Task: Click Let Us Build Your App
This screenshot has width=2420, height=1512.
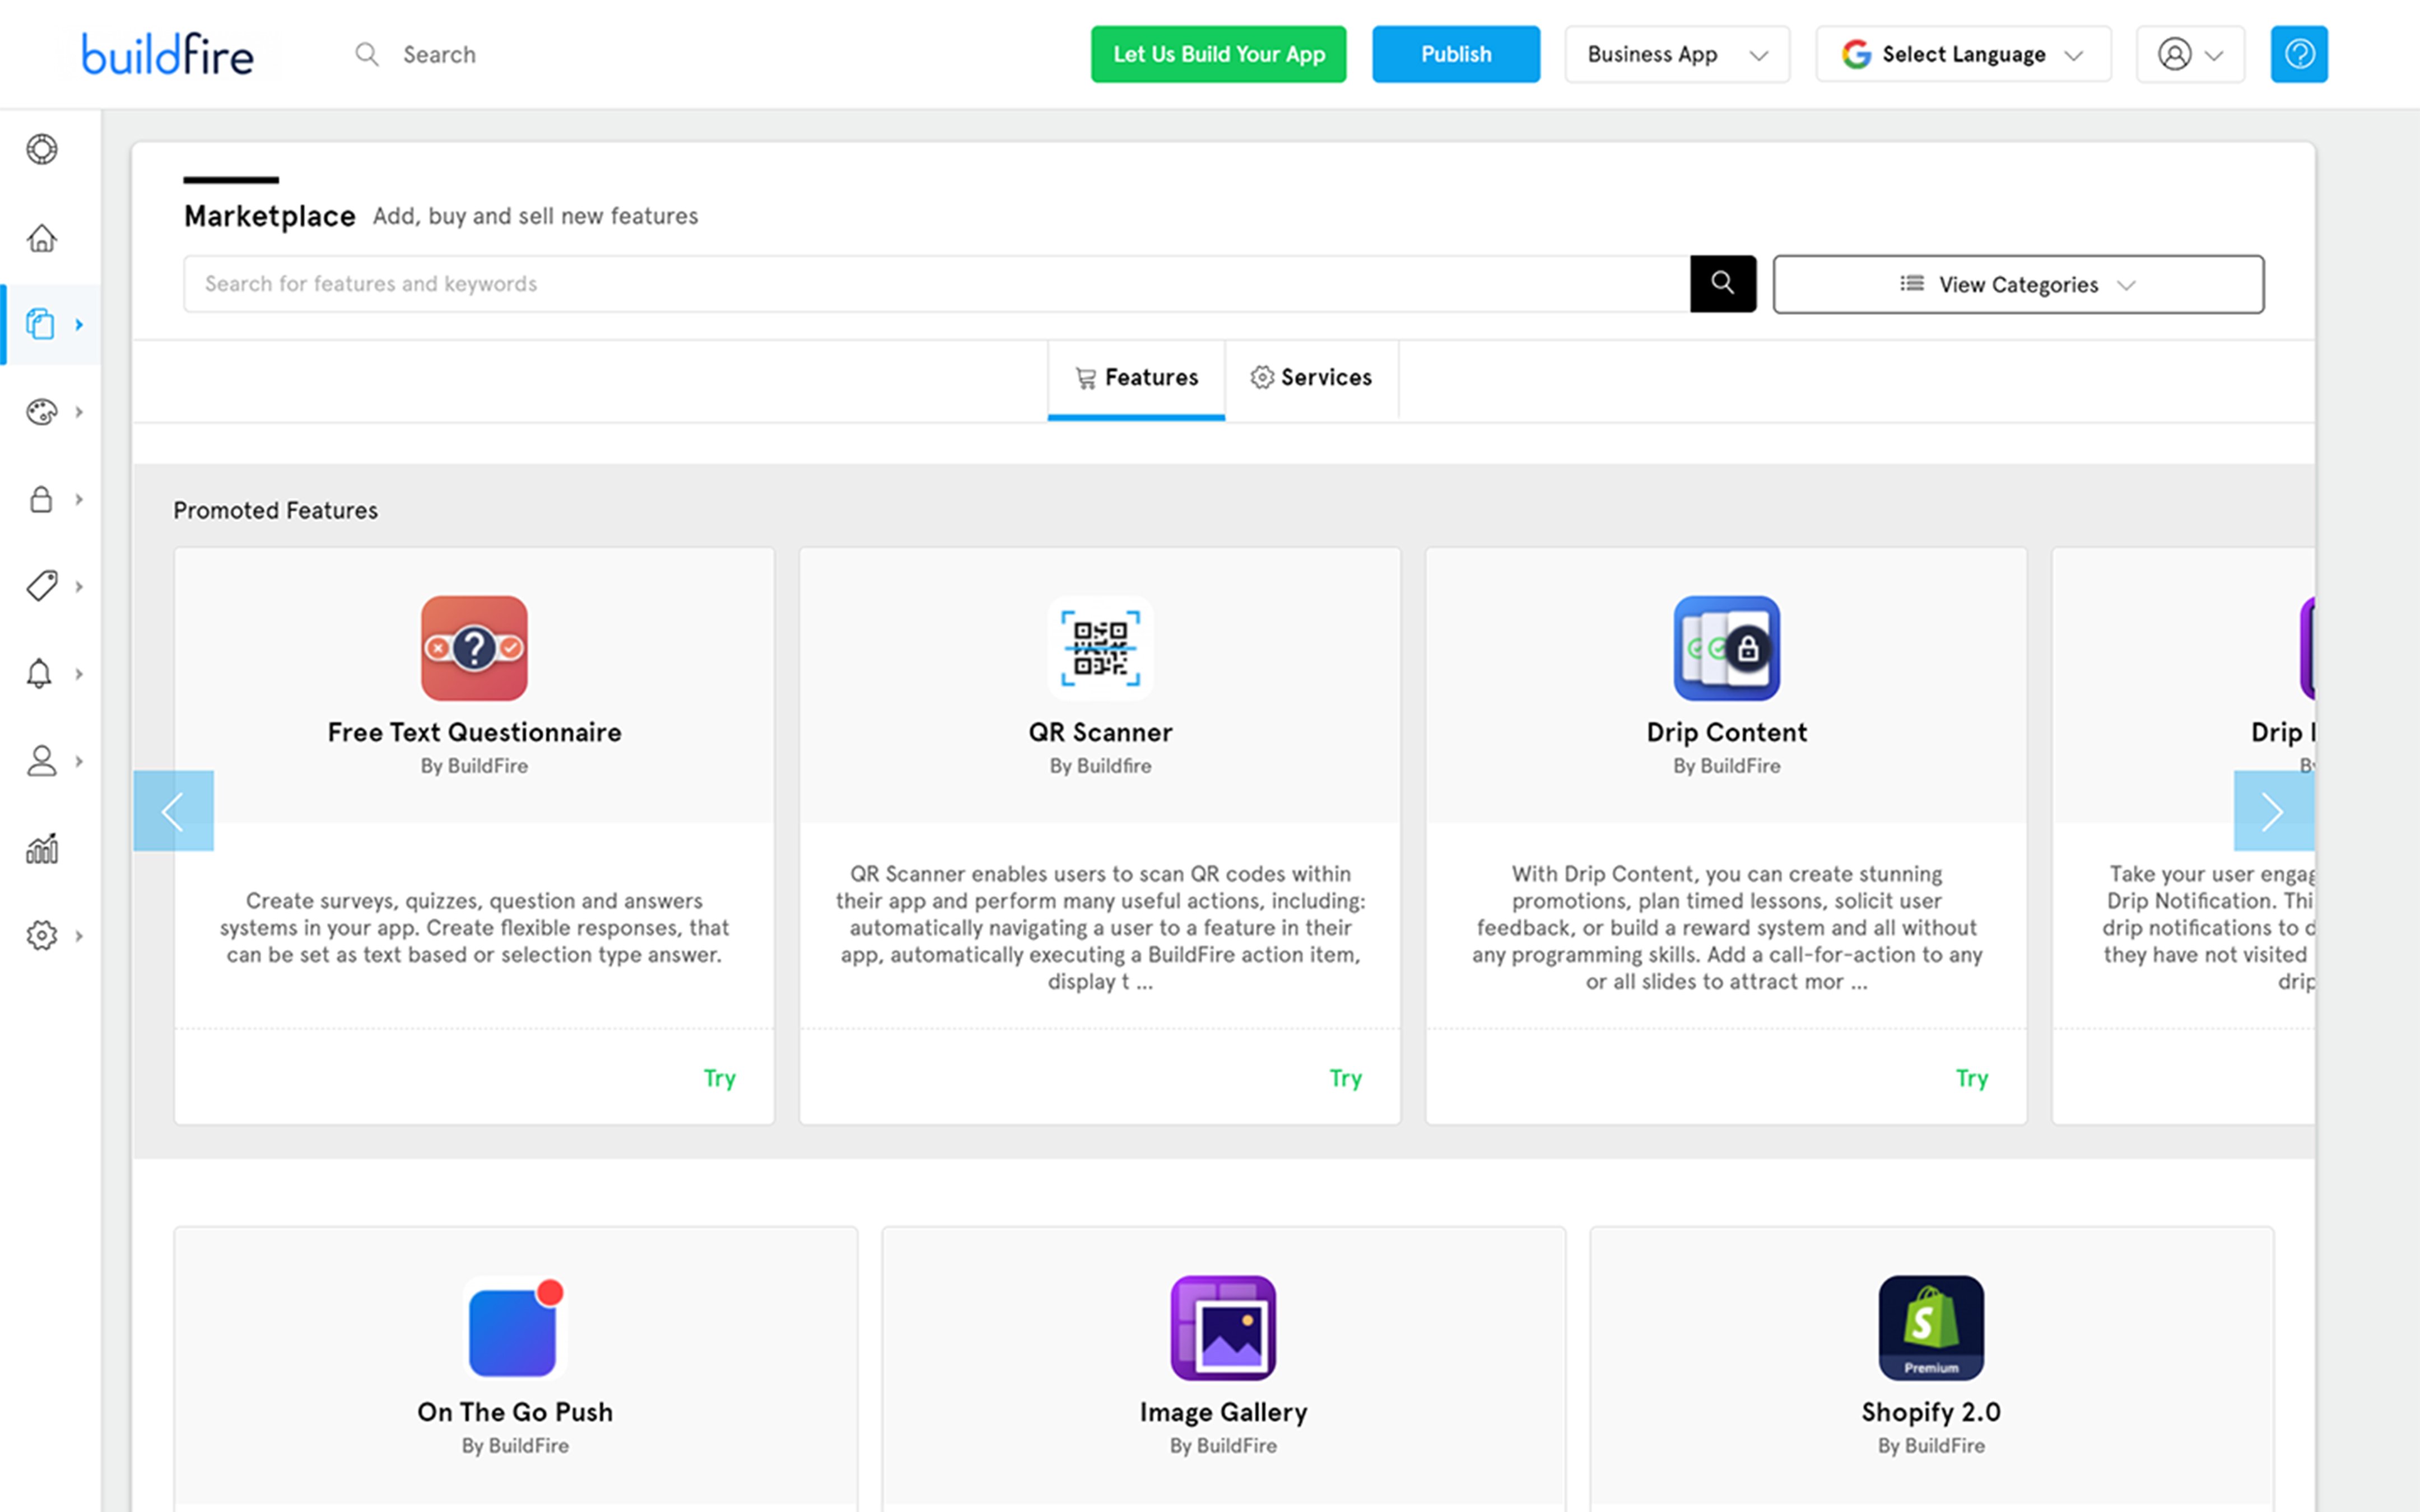Action: tap(1217, 54)
